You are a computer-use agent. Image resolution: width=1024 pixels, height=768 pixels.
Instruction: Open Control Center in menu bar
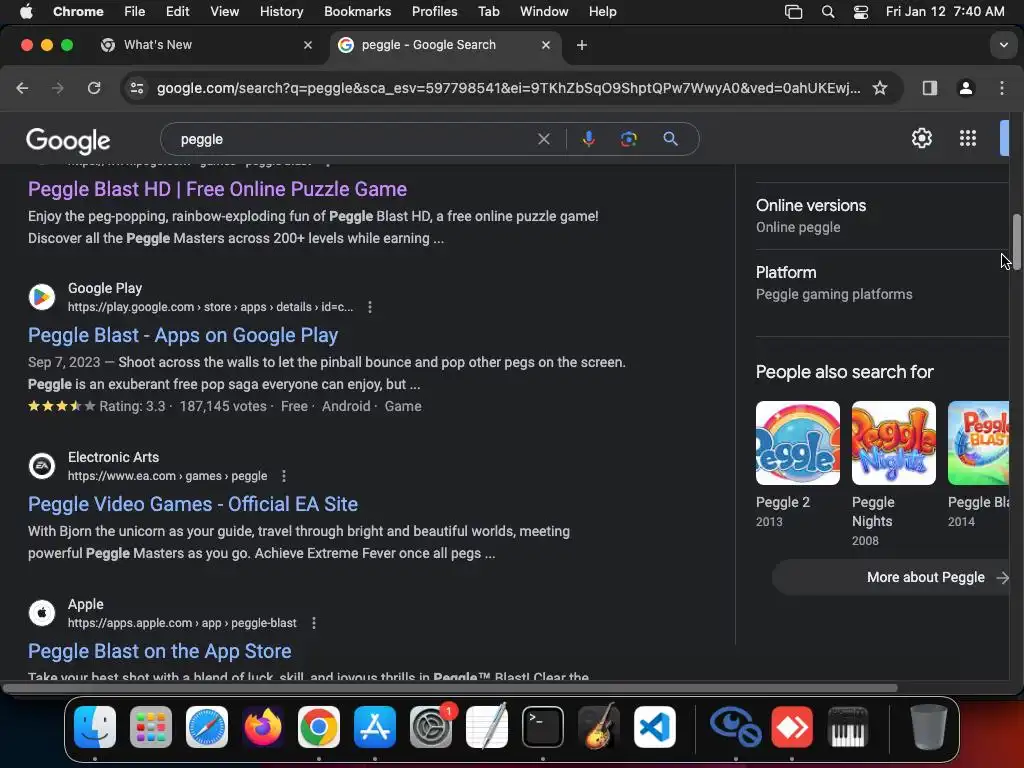tap(861, 12)
